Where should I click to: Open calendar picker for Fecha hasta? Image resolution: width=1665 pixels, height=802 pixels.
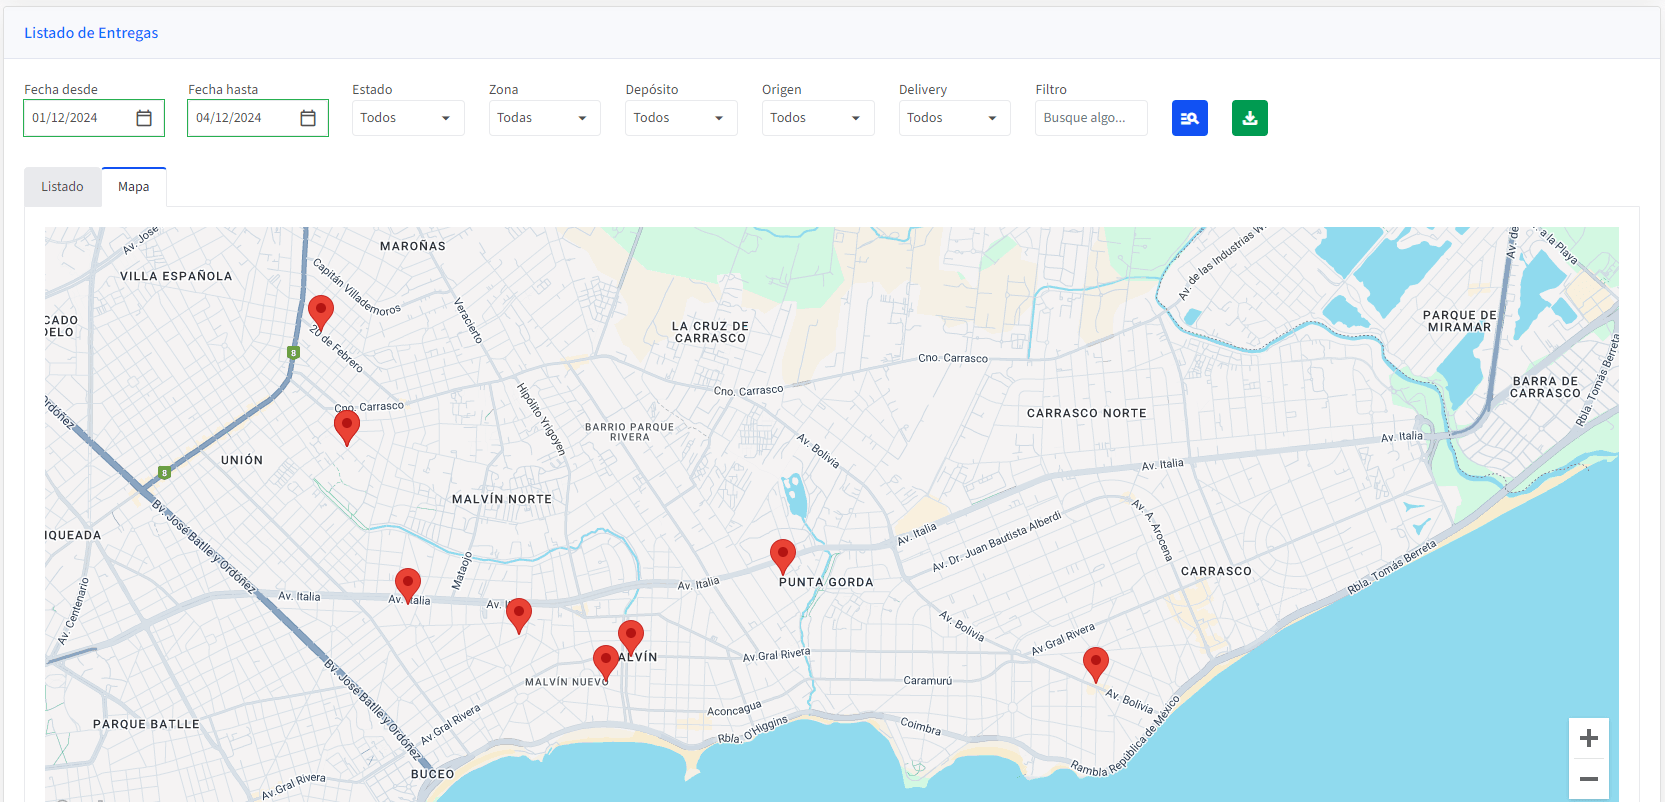click(x=308, y=118)
